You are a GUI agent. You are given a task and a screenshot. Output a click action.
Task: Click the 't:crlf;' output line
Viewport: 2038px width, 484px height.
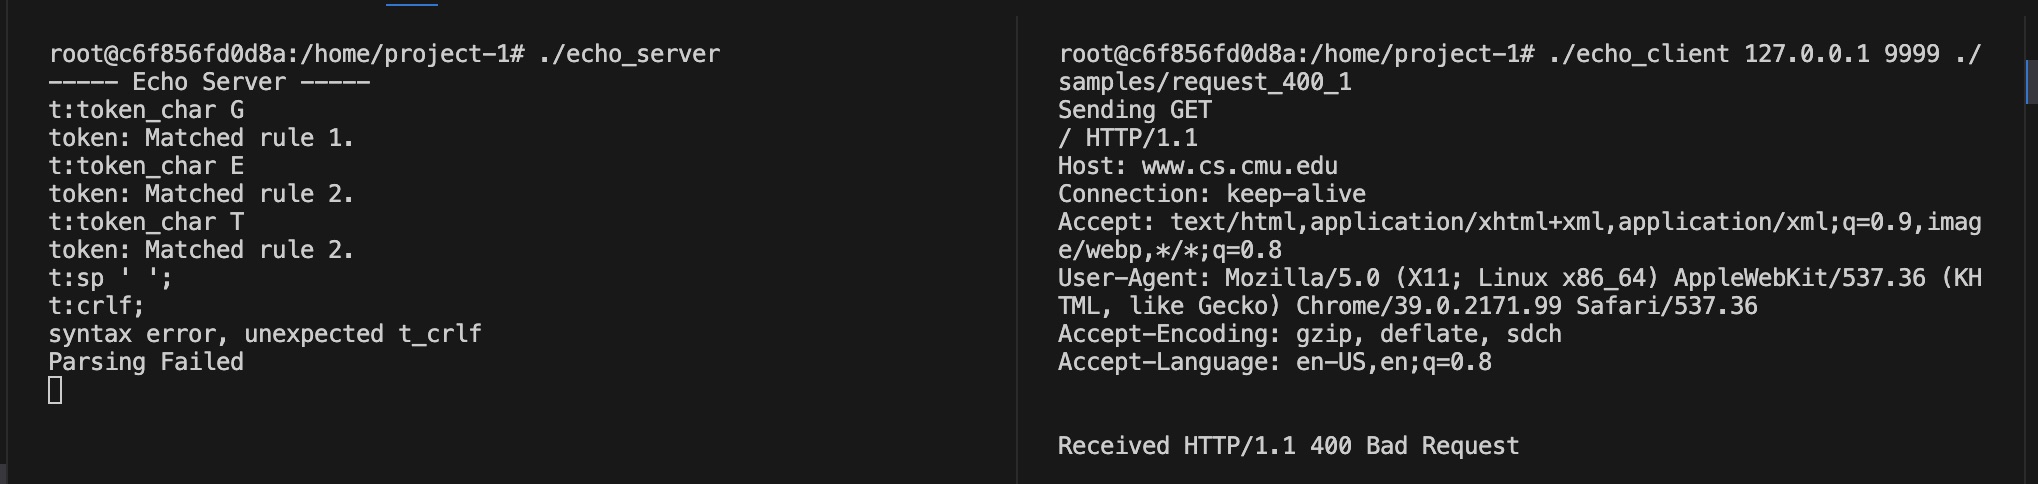click(96, 306)
